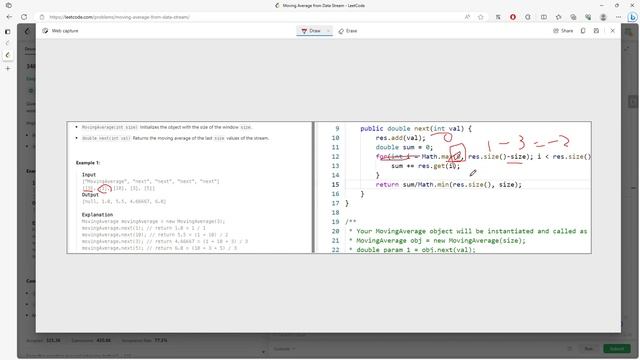
Task: Open a new tab with plus
Action: click(8, 68)
